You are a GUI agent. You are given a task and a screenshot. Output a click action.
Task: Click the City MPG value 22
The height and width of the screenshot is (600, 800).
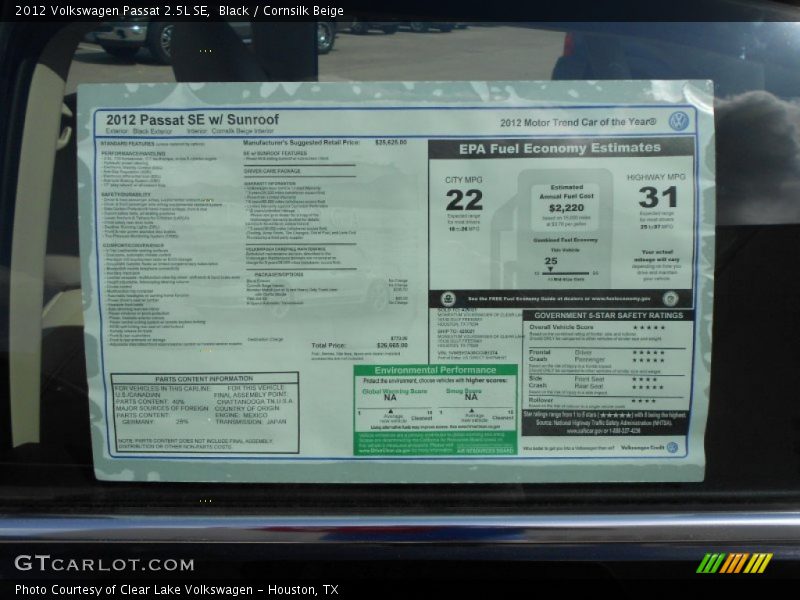coord(464,200)
